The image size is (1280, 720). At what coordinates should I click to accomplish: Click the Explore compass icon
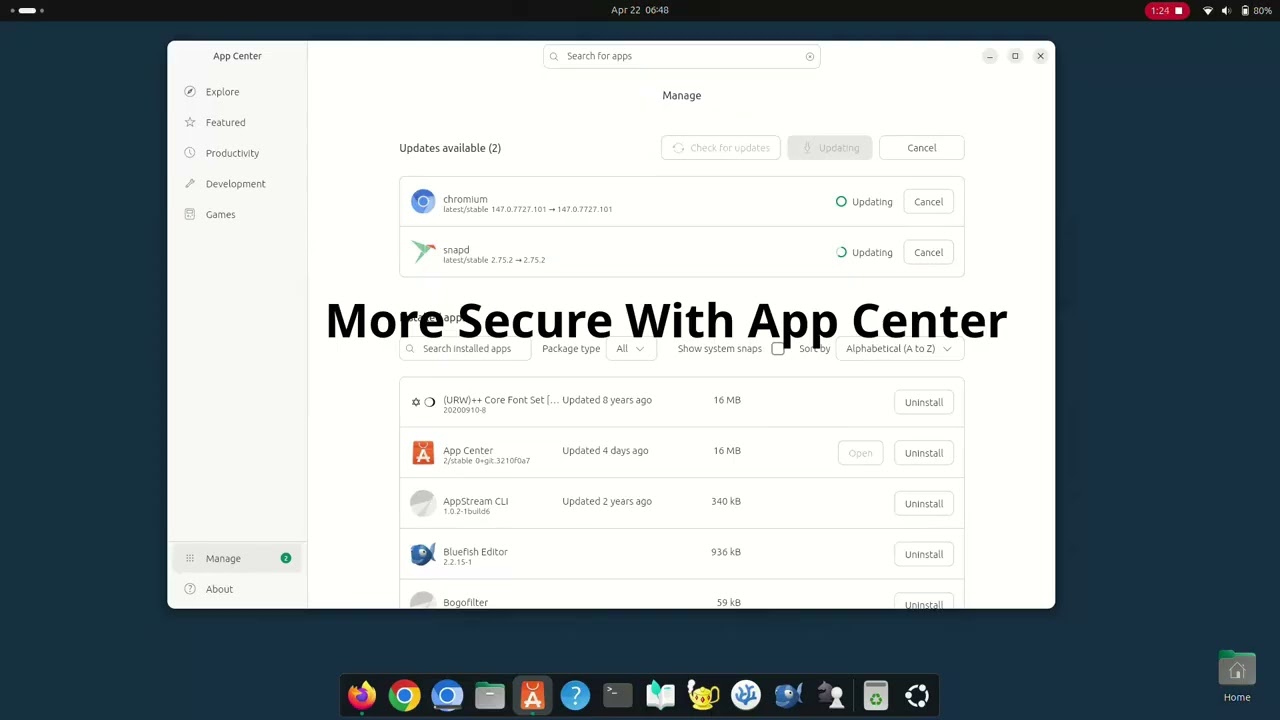190,92
